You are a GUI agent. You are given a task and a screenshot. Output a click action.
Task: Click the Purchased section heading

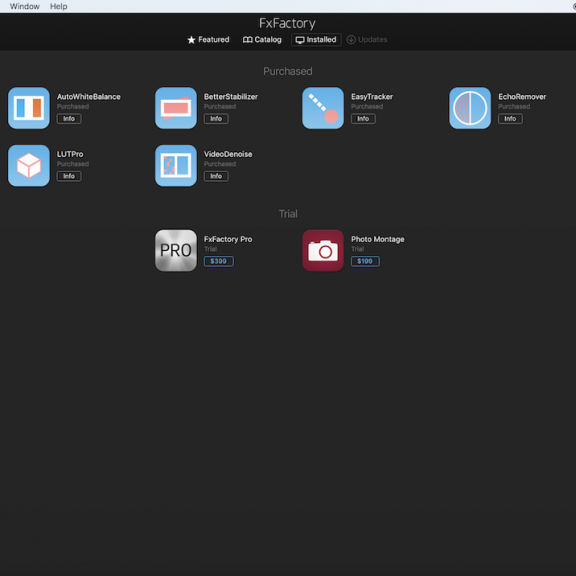(x=288, y=71)
